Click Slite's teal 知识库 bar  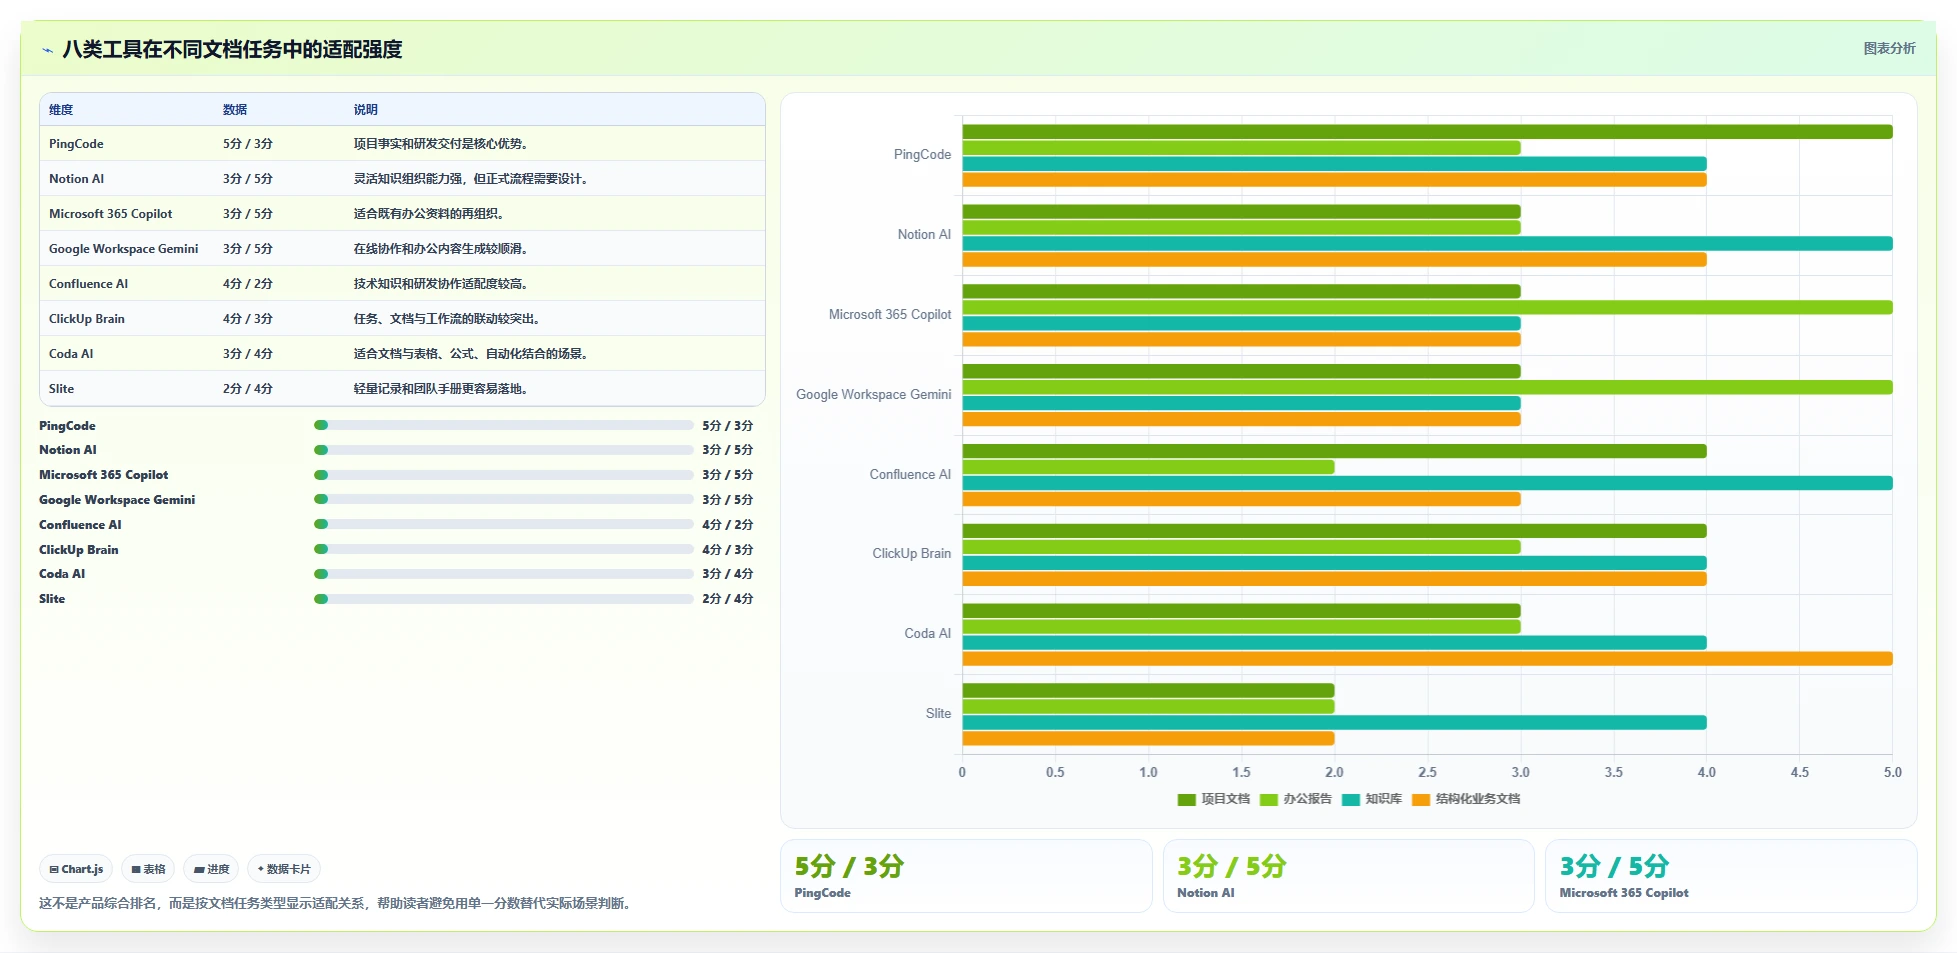(1334, 723)
